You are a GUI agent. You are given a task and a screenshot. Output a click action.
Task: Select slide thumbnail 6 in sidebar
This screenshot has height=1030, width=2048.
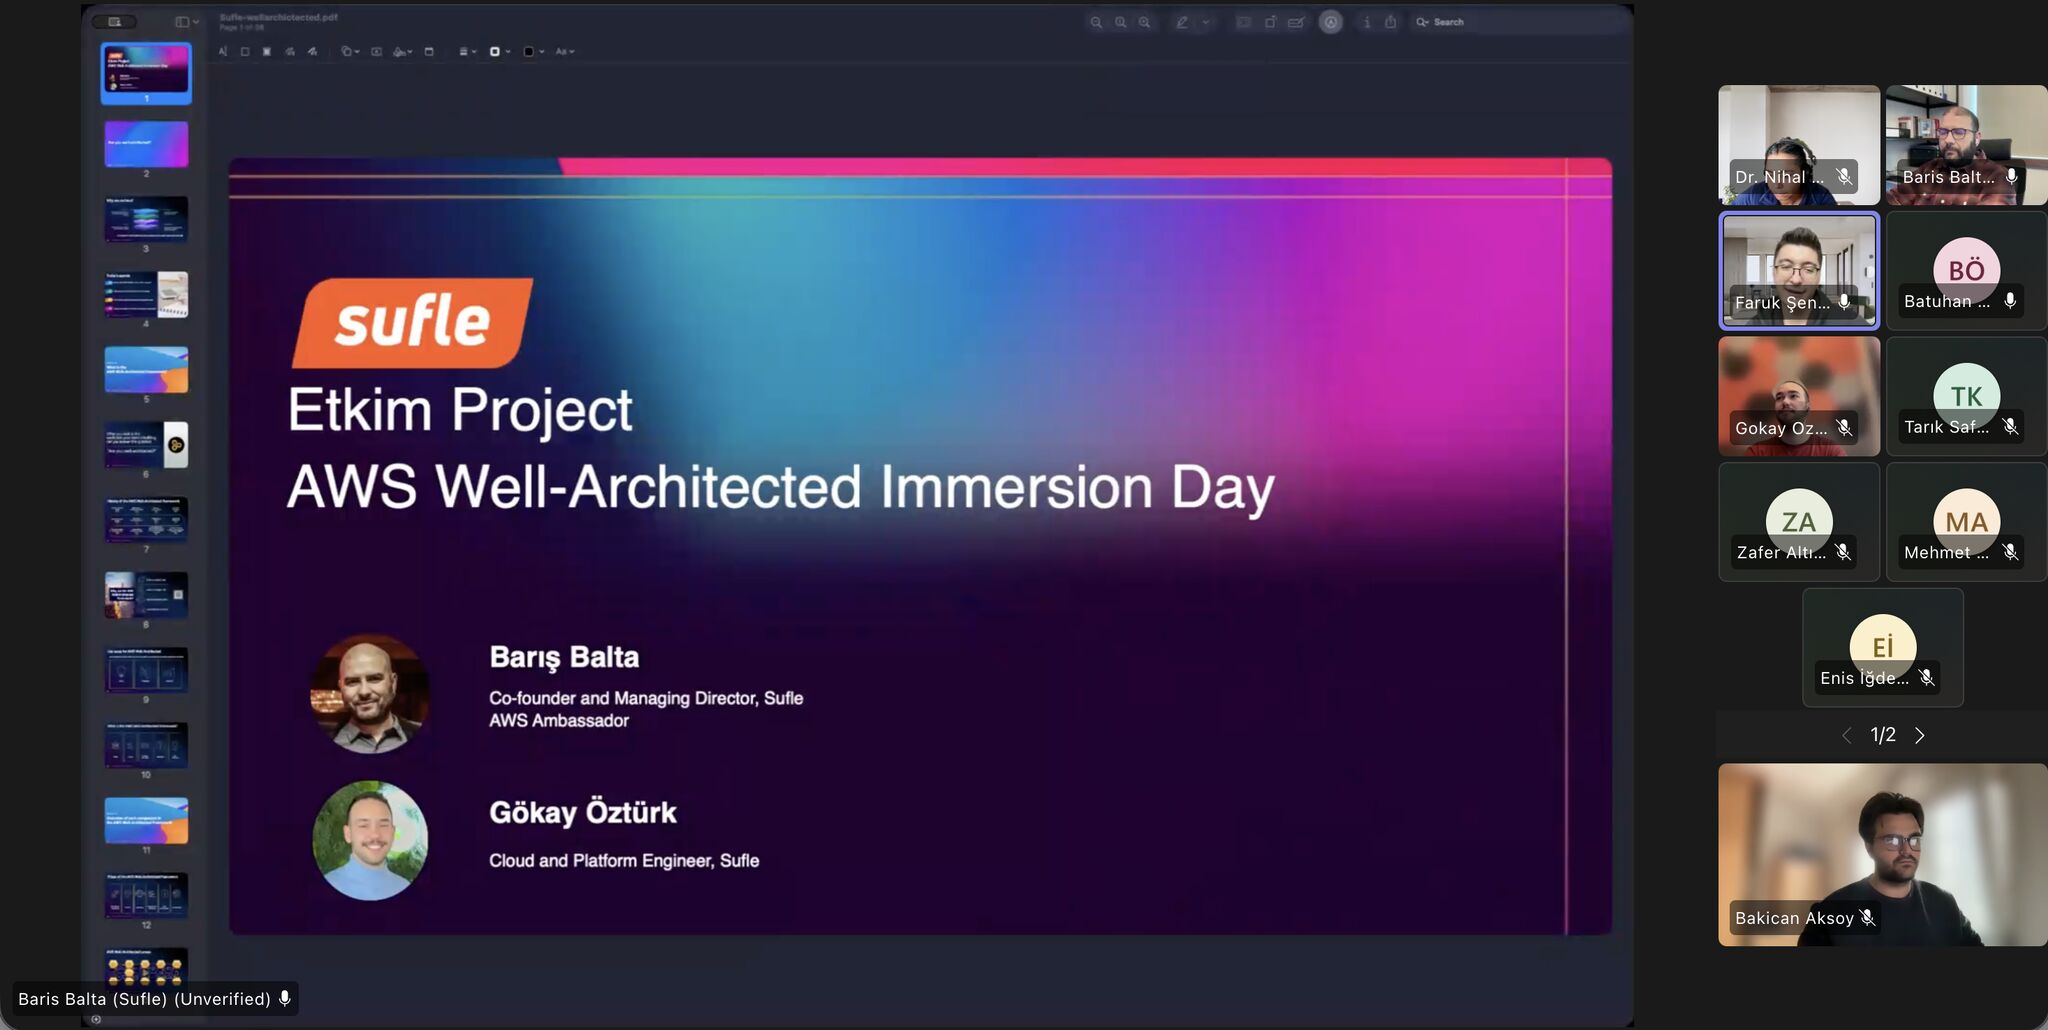(x=146, y=444)
